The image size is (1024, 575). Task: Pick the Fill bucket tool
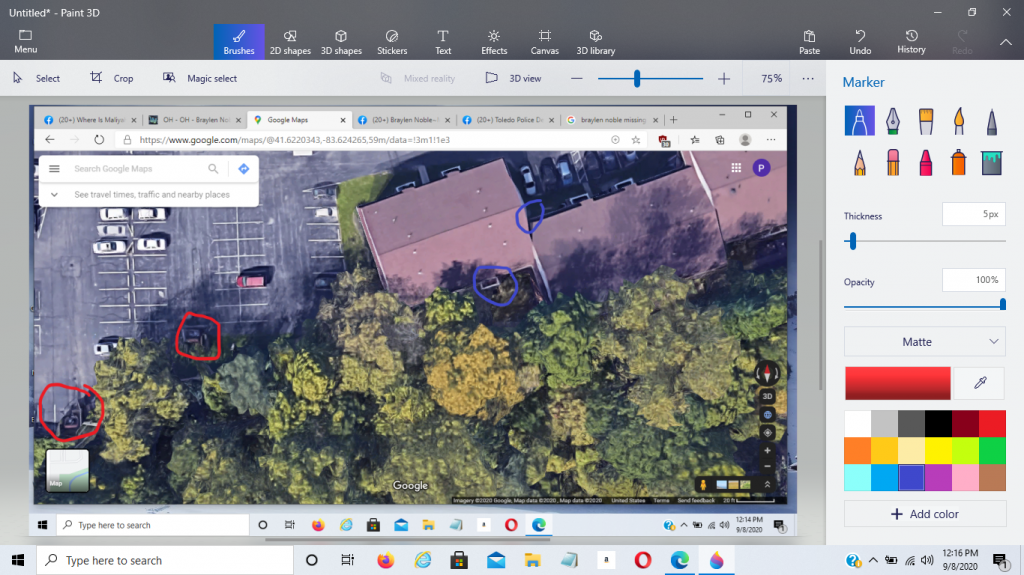990,161
